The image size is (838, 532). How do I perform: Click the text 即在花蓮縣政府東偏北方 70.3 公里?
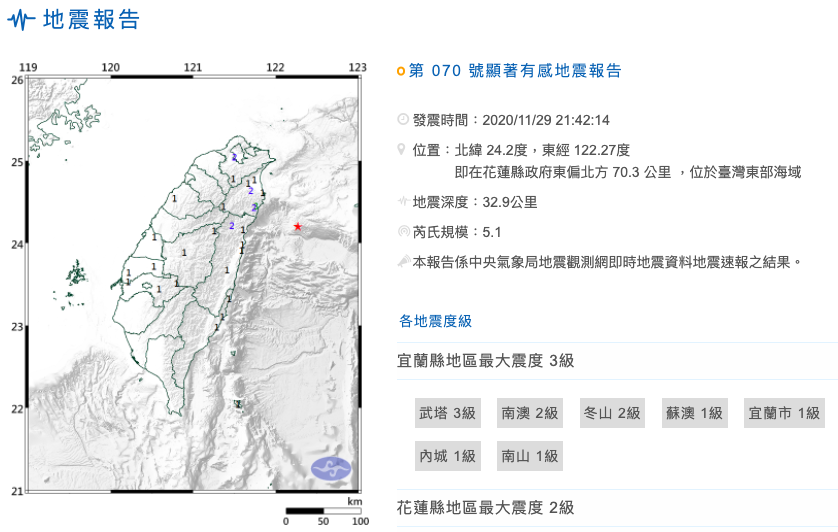point(562,172)
